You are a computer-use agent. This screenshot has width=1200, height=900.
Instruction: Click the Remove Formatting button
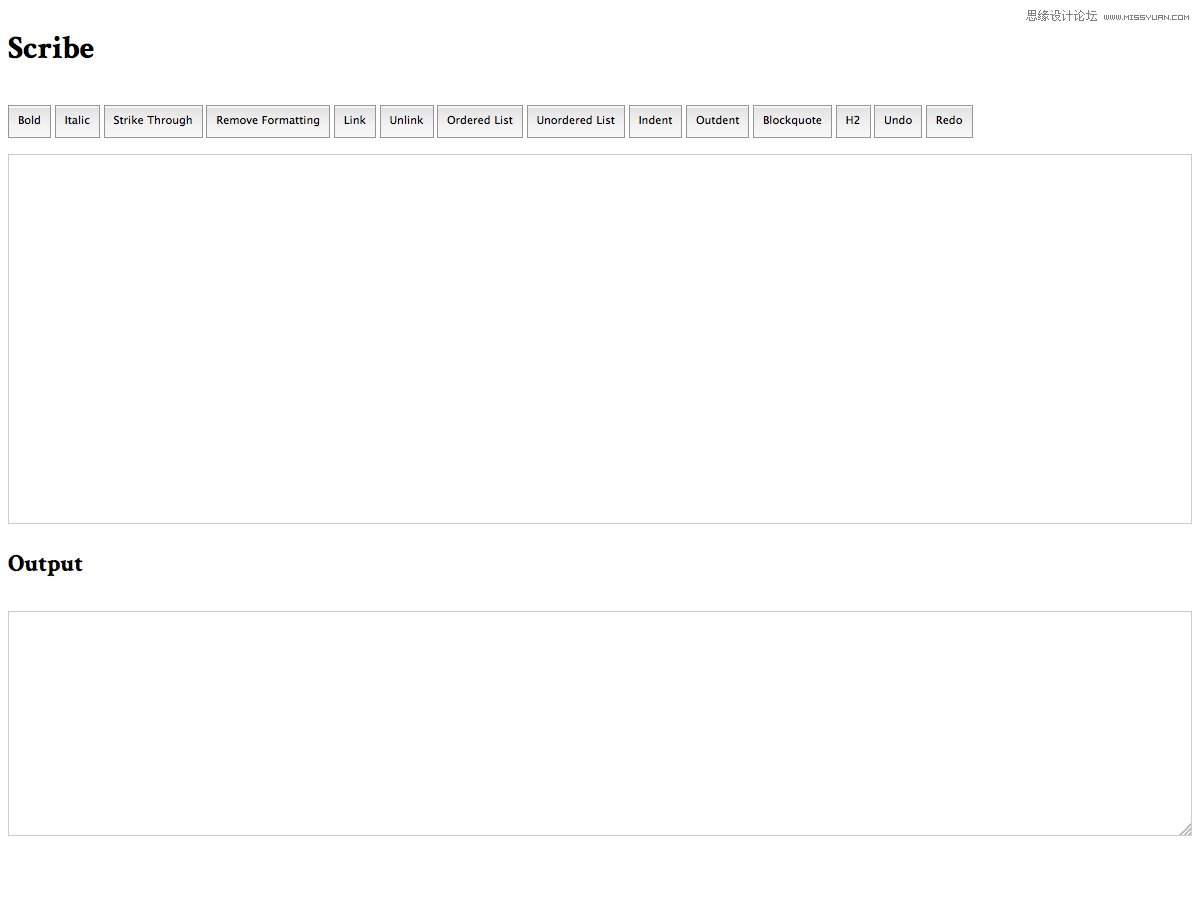point(268,121)
